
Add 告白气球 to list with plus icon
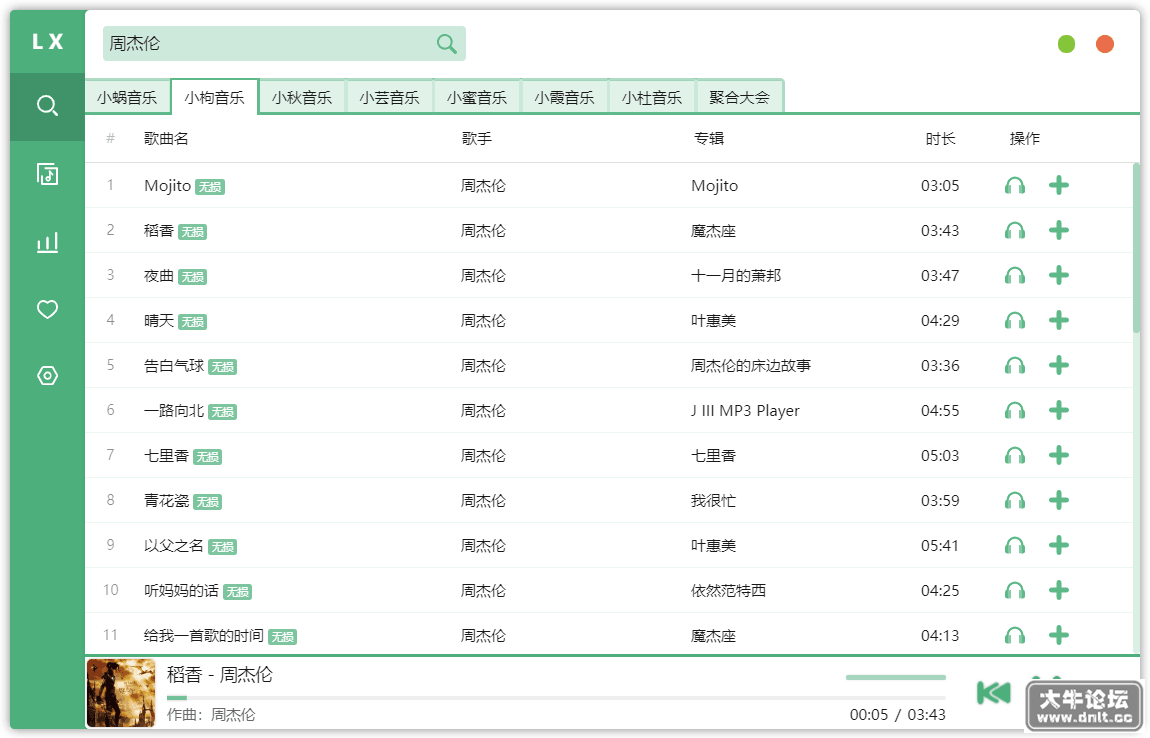[x=1058, y=365]
